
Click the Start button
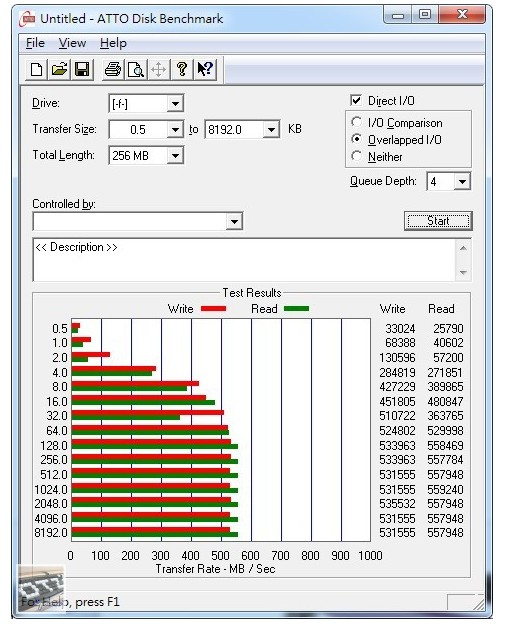[x=438, y=221]
